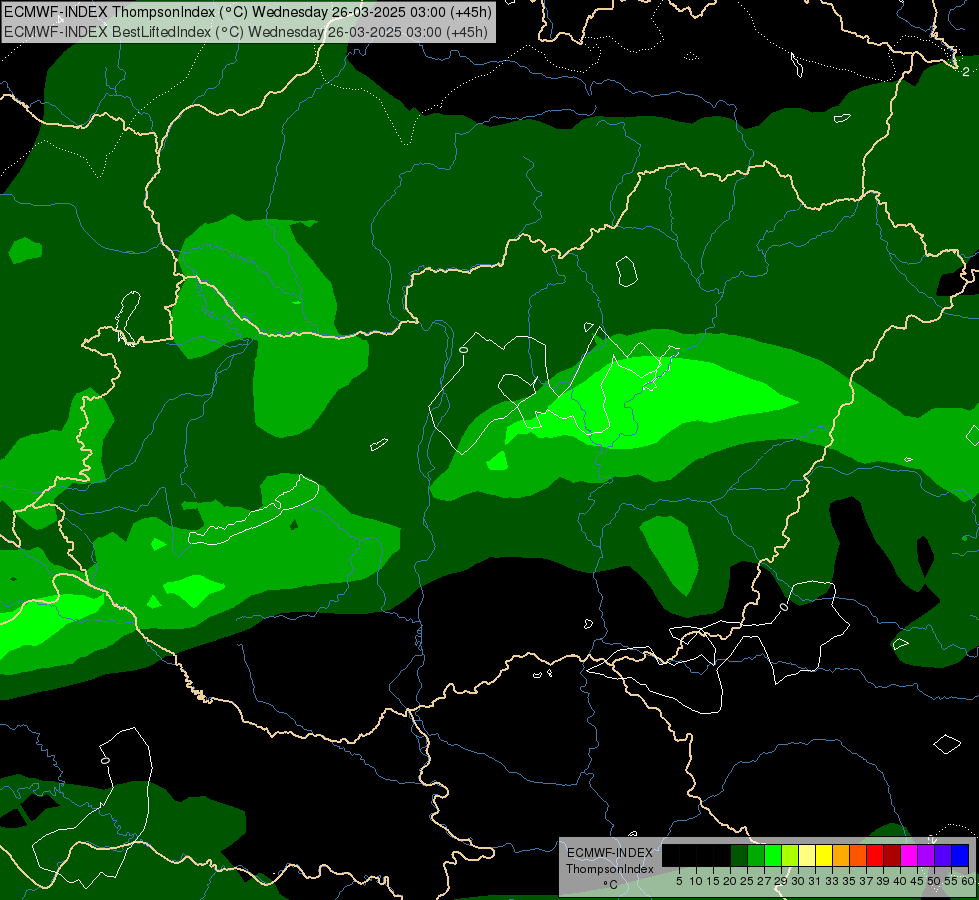
Task: Choose the orange 33–35 legend swatch
Action: click(841, 855)
